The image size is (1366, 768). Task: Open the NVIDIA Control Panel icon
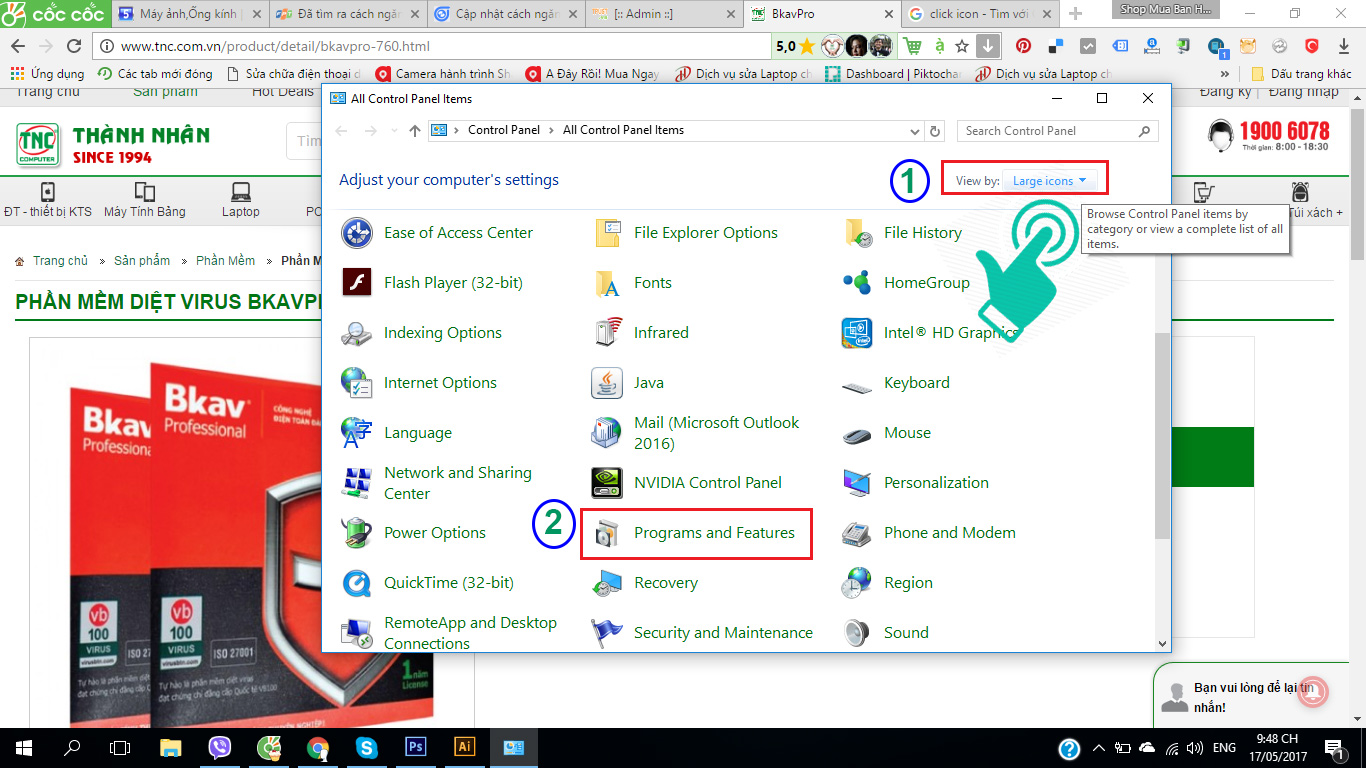(x=607, y=483)
